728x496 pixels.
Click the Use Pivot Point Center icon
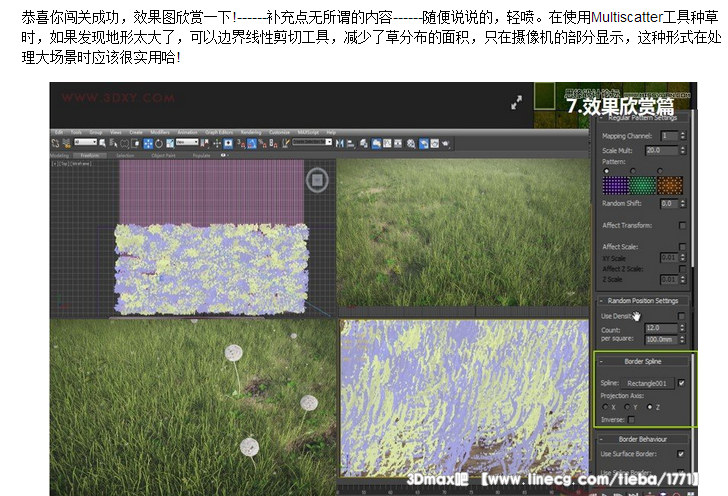204,143
